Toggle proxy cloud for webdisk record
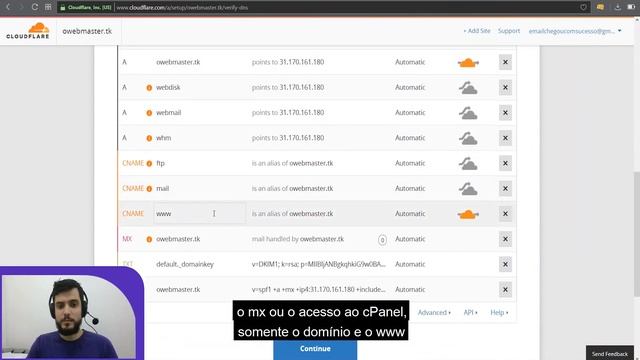This screenshot has height=360, width=640. [x=468, y=88]
